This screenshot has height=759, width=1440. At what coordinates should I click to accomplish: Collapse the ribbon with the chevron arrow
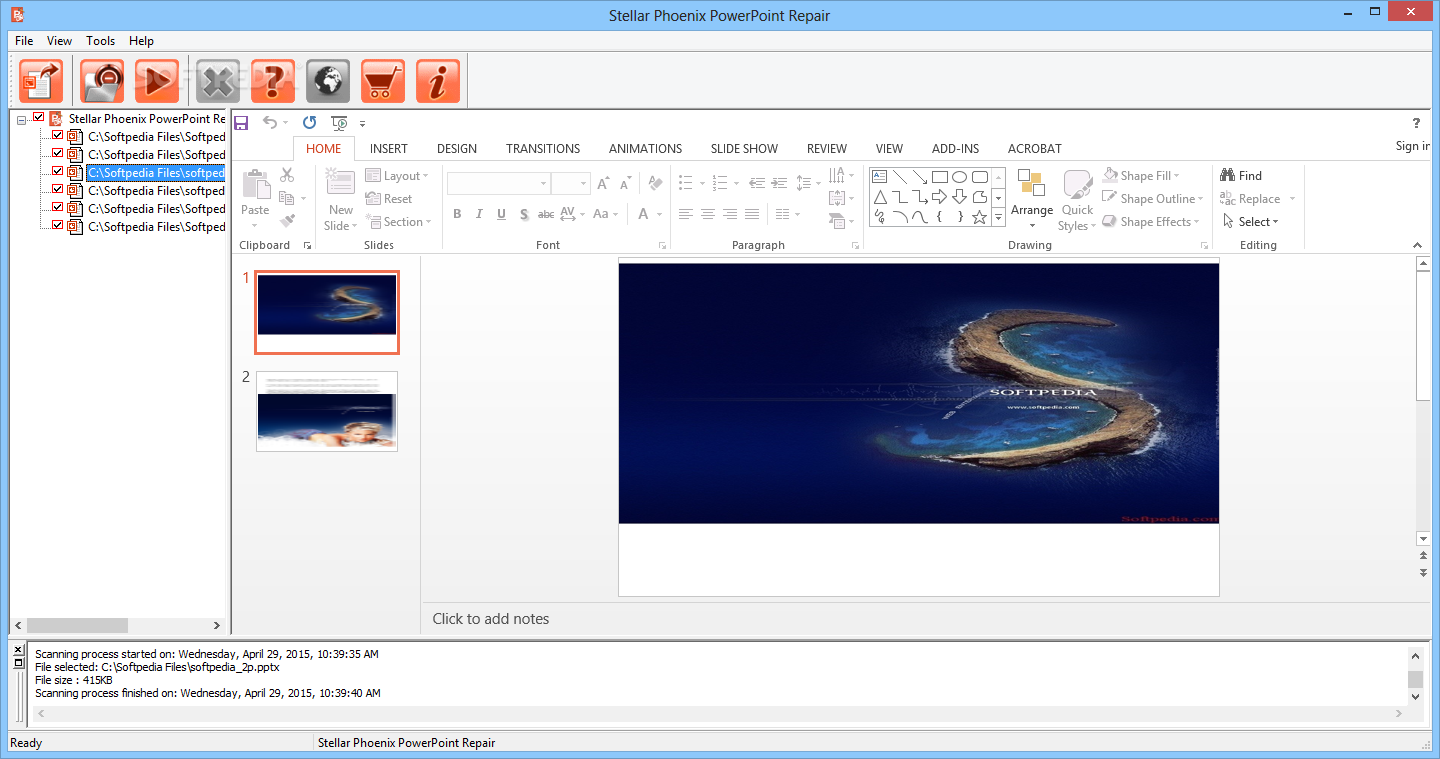(x=1417, y=246)
